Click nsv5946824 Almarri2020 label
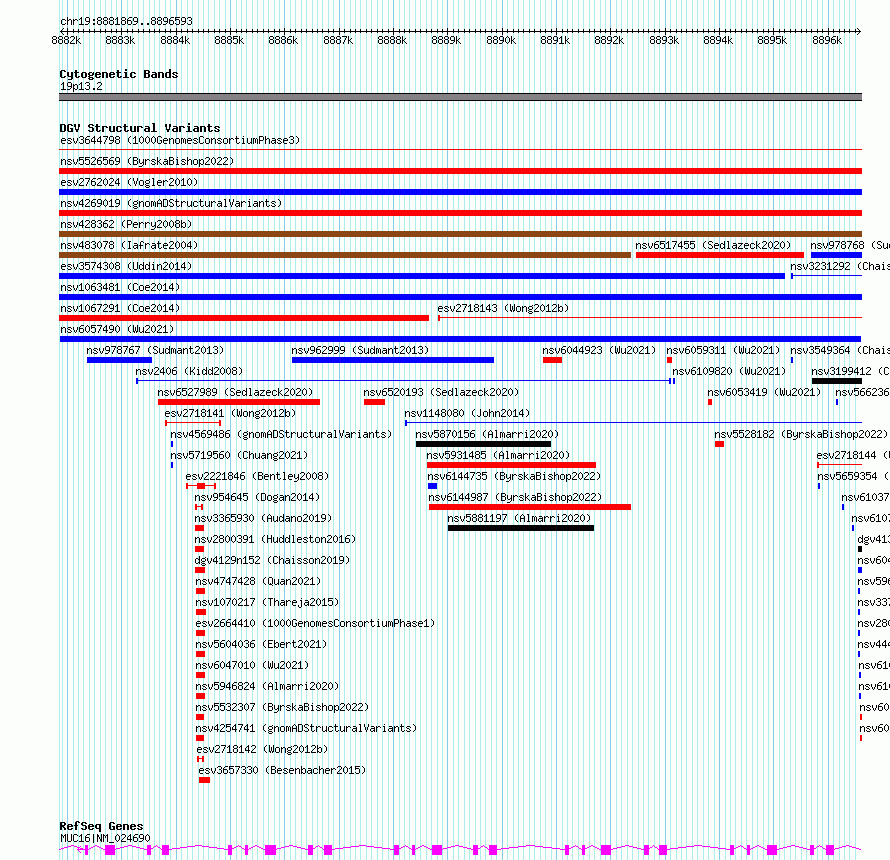 267,686
